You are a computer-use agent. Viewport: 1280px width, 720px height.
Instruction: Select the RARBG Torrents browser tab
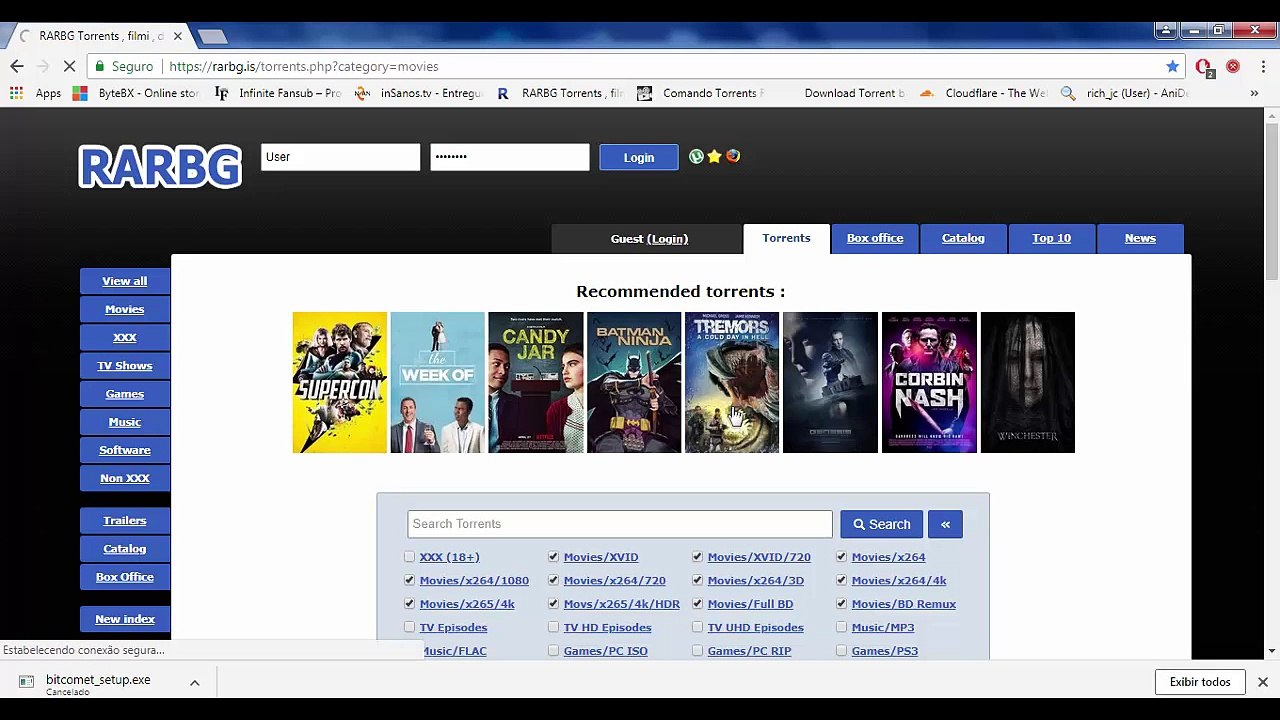(x=100, y=36)
